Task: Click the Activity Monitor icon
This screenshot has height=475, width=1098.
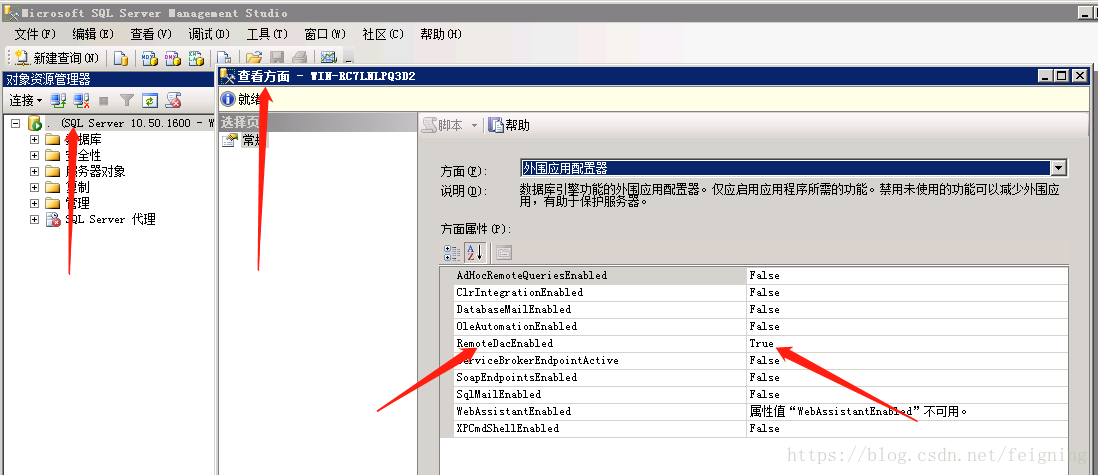Action: pyautogui.click(x=328, y=58)
